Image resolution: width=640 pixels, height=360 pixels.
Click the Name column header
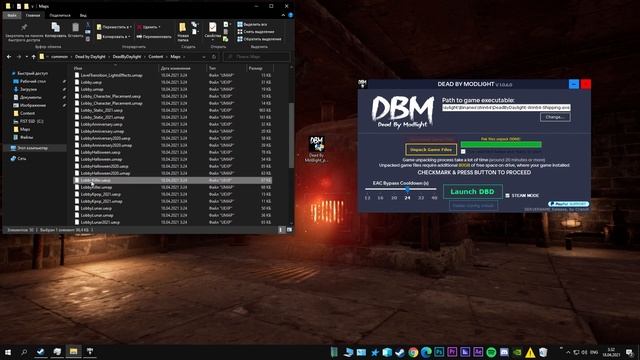pyautogui.click(x=116, y=68)
